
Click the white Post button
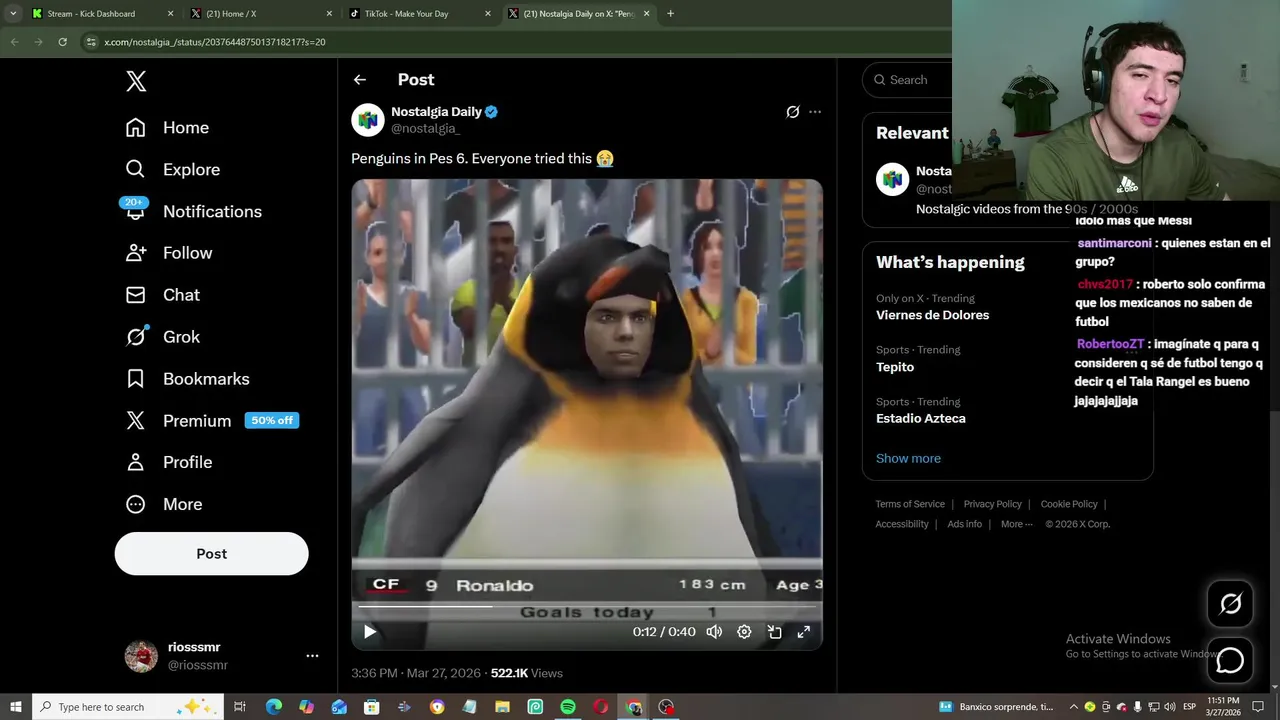coord(211,554)
